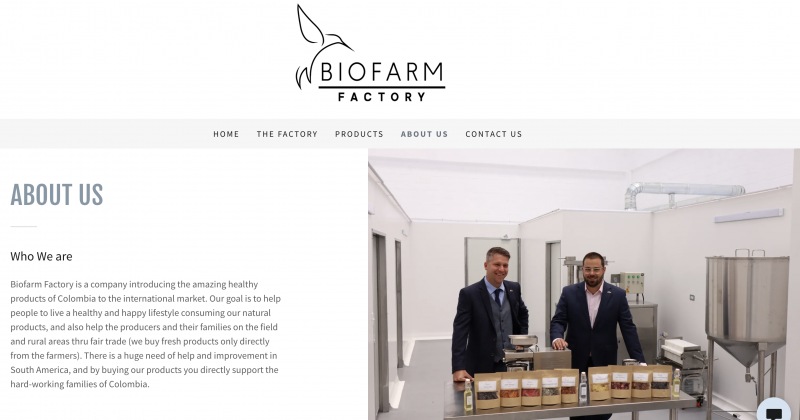Viewport: 800px width, 420px height.
Task: Click the bearded man with glasses in photo
Action: point(595,311)
